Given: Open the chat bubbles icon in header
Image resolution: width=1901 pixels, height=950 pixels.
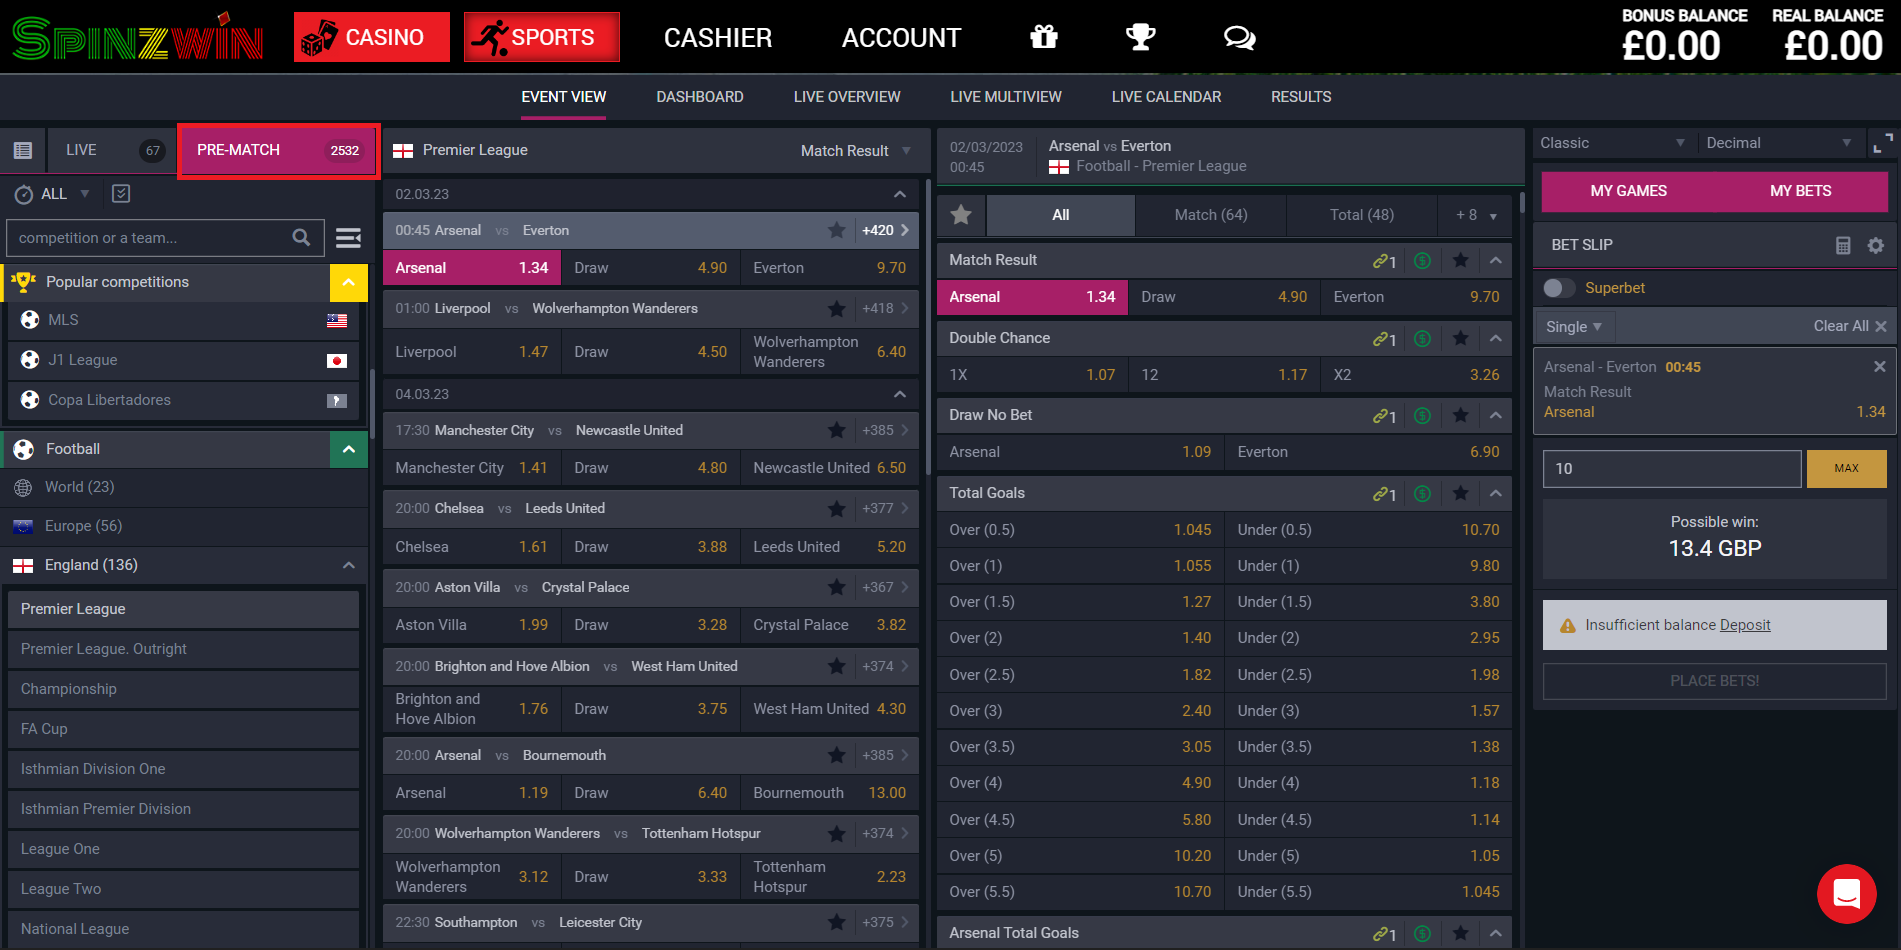Looking at the screenshot, I should point(1239,37).
